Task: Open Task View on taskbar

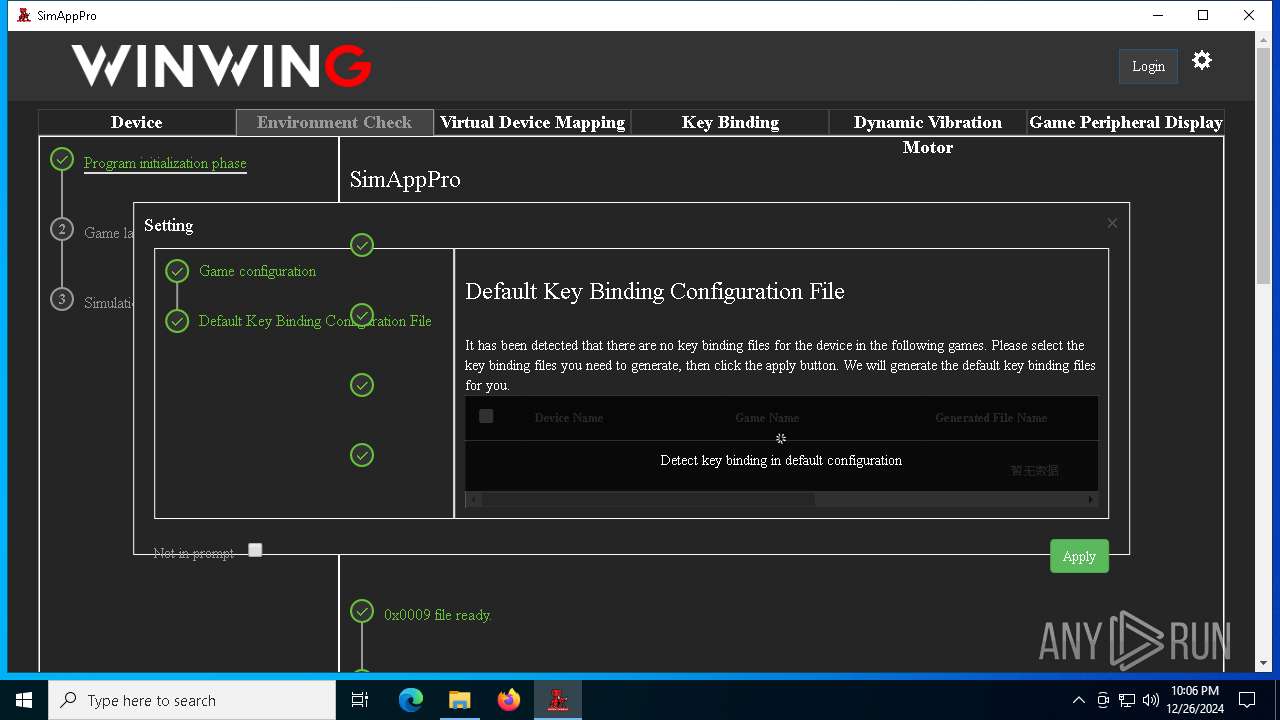Action: [360, 700]
